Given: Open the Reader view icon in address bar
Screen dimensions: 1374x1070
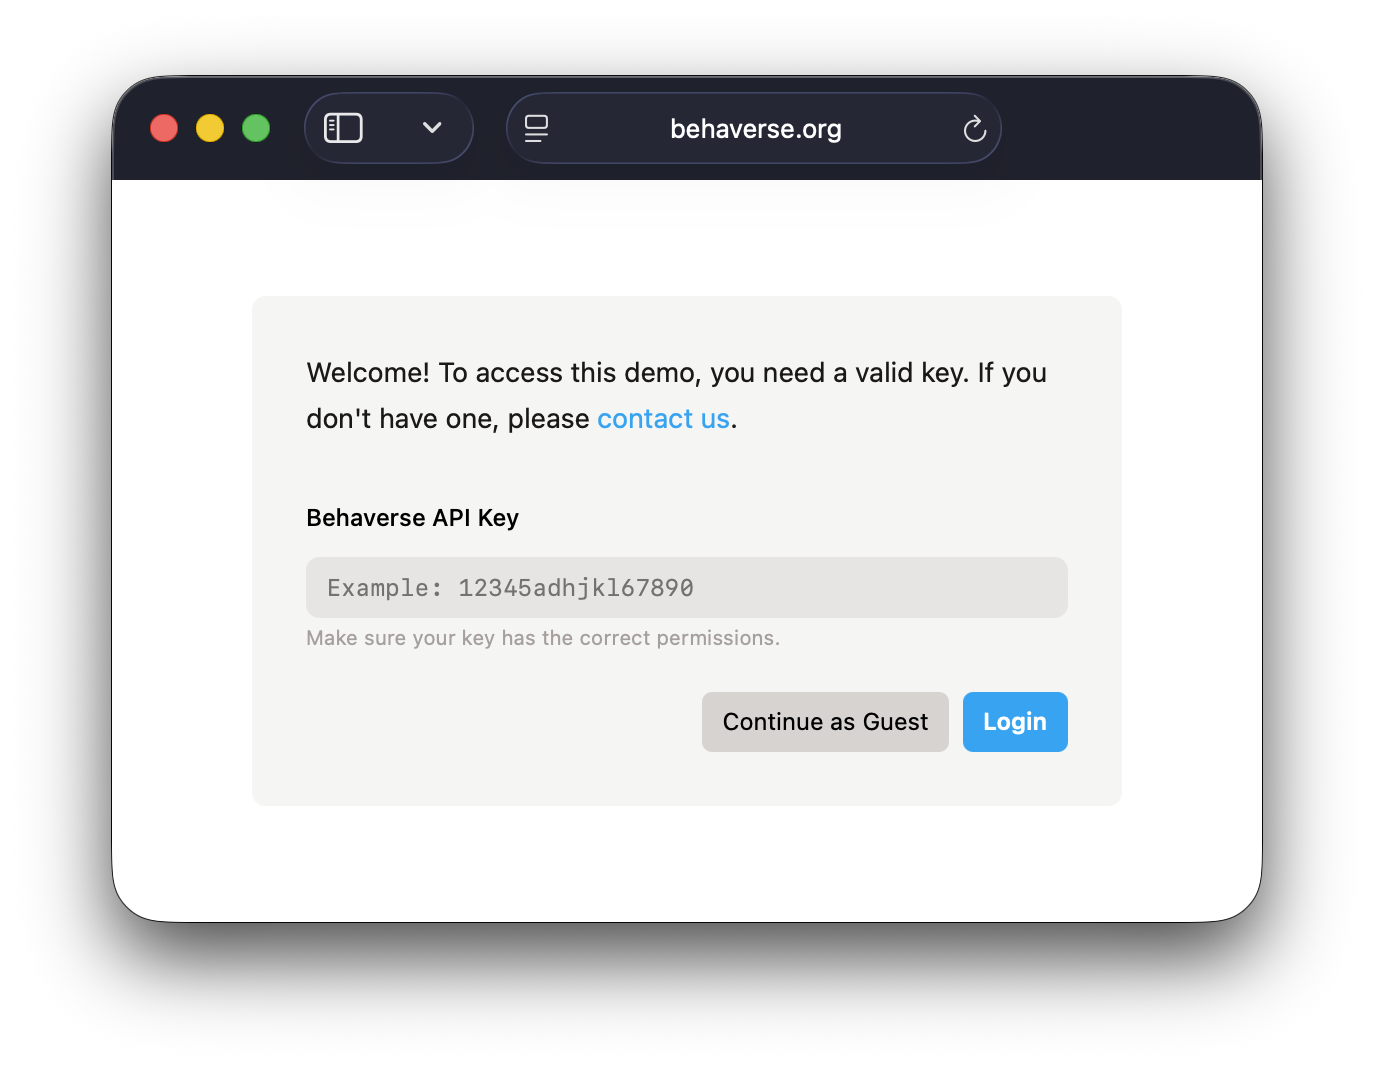Looking at the screenshot, I should click(536, 128).
